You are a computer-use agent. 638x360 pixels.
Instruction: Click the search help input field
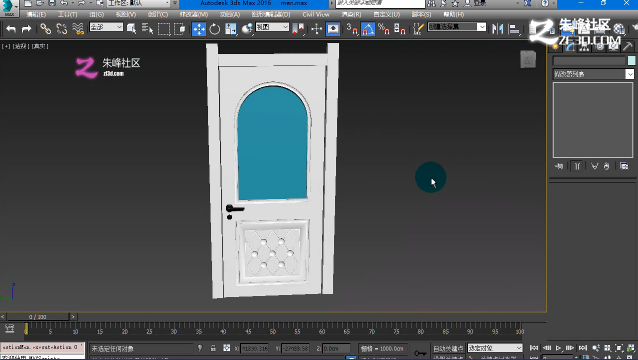[x=380, y=4]
